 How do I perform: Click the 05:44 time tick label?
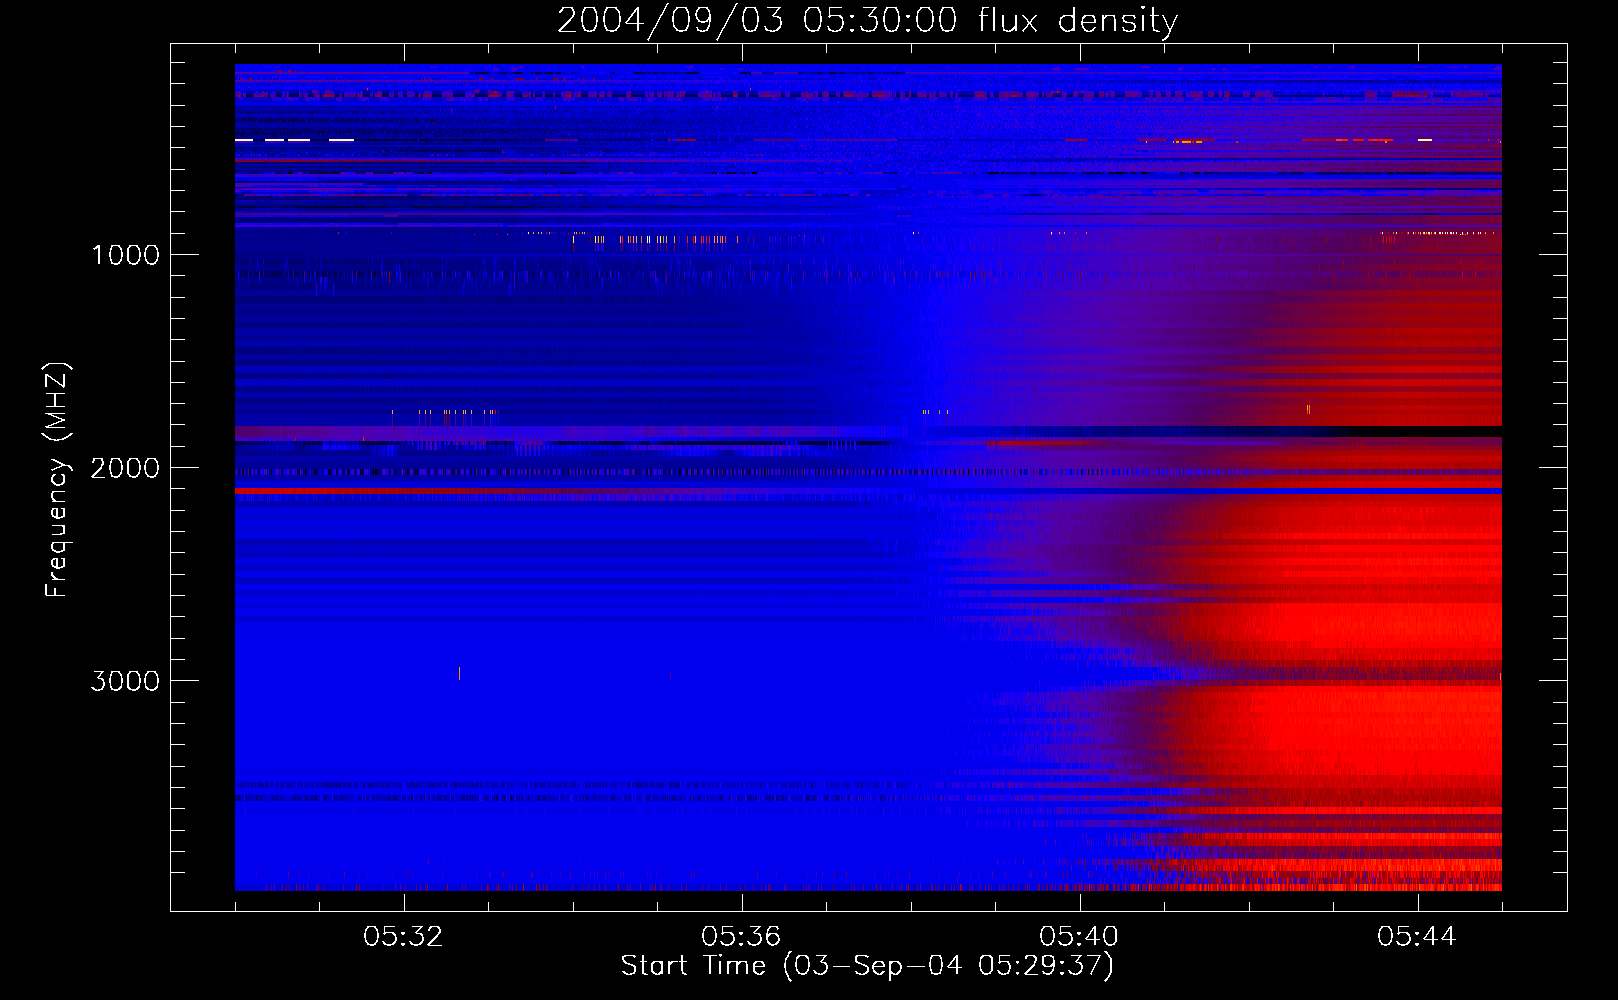1417,937
